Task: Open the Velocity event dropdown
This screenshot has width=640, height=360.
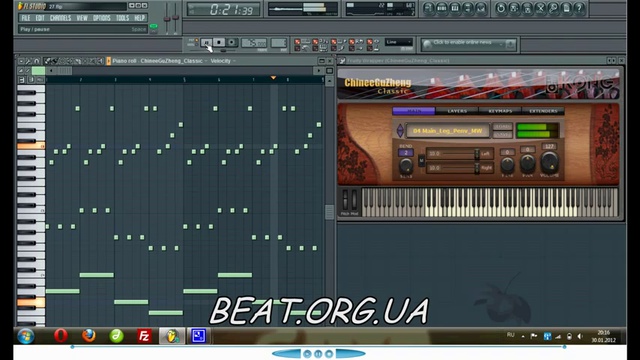Action: [223, 61]
